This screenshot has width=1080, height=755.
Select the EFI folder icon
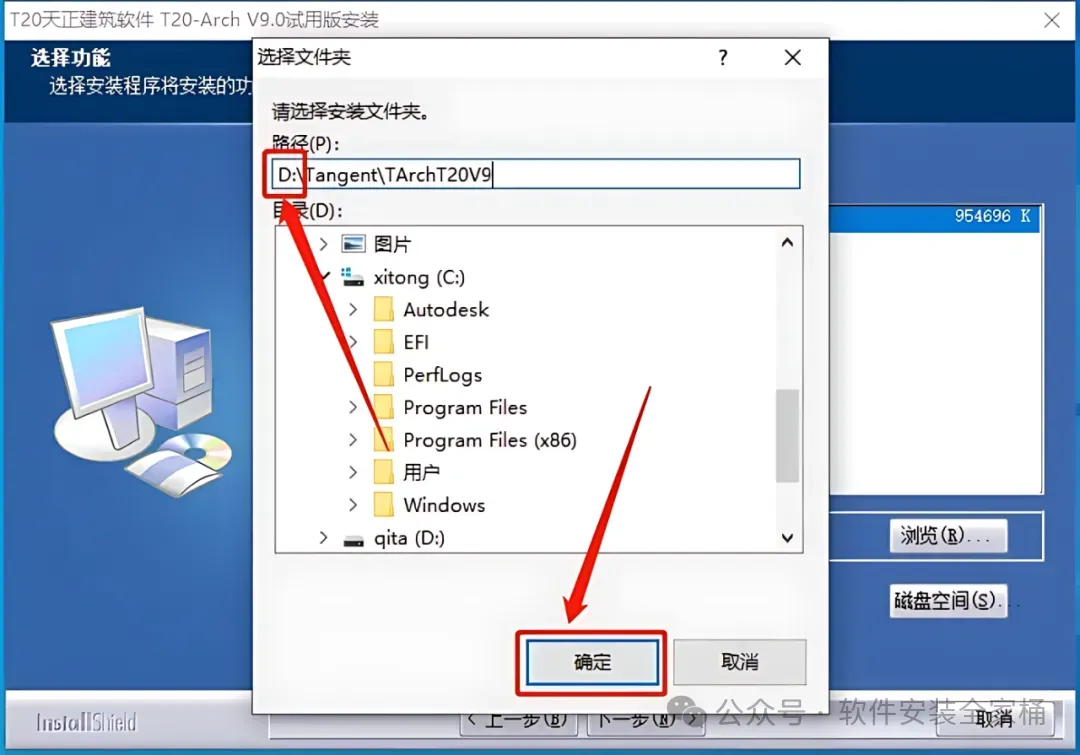384,342
